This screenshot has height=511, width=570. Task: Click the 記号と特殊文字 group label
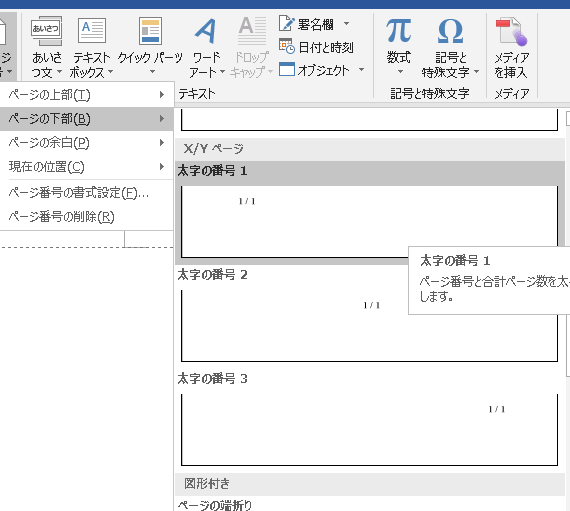(x=430, y=94)
